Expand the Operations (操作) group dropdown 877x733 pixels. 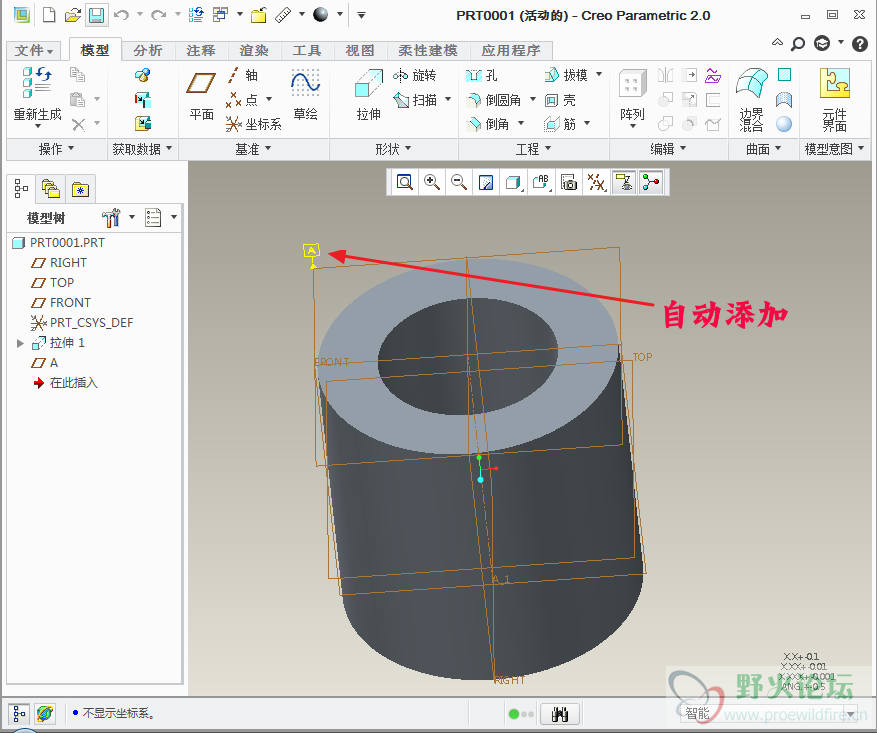(x=56, y=149)
